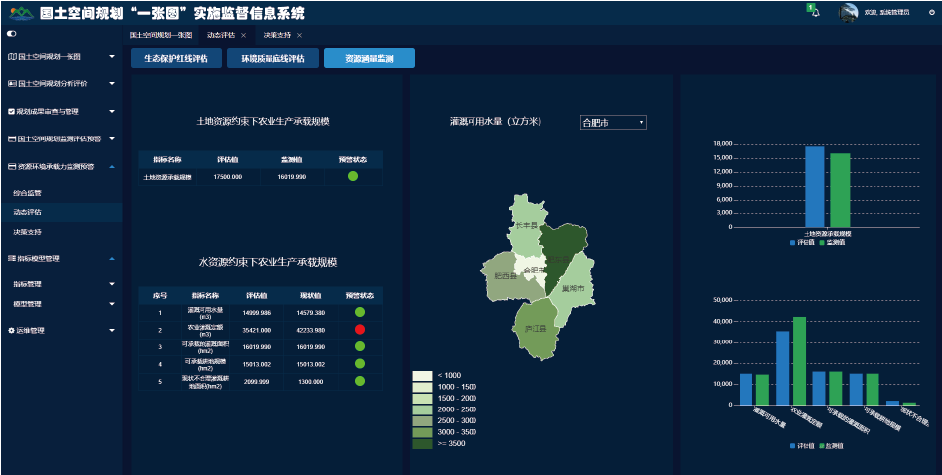
Task: Click green status indicator for 土地资源承载规模
Action: click(353, 177)
